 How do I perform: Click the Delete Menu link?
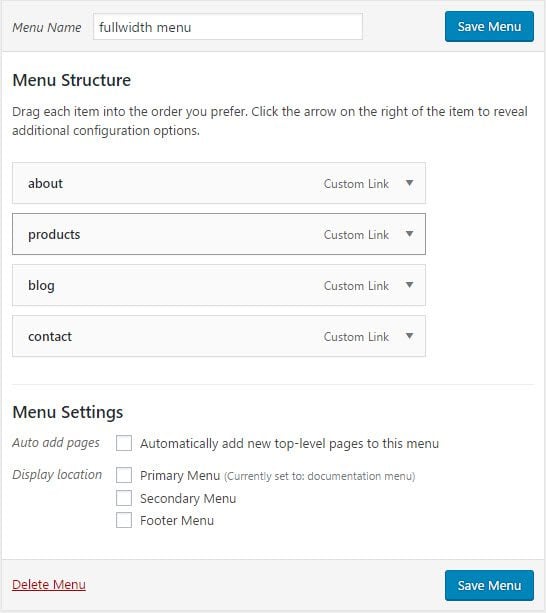click(49, 584)
